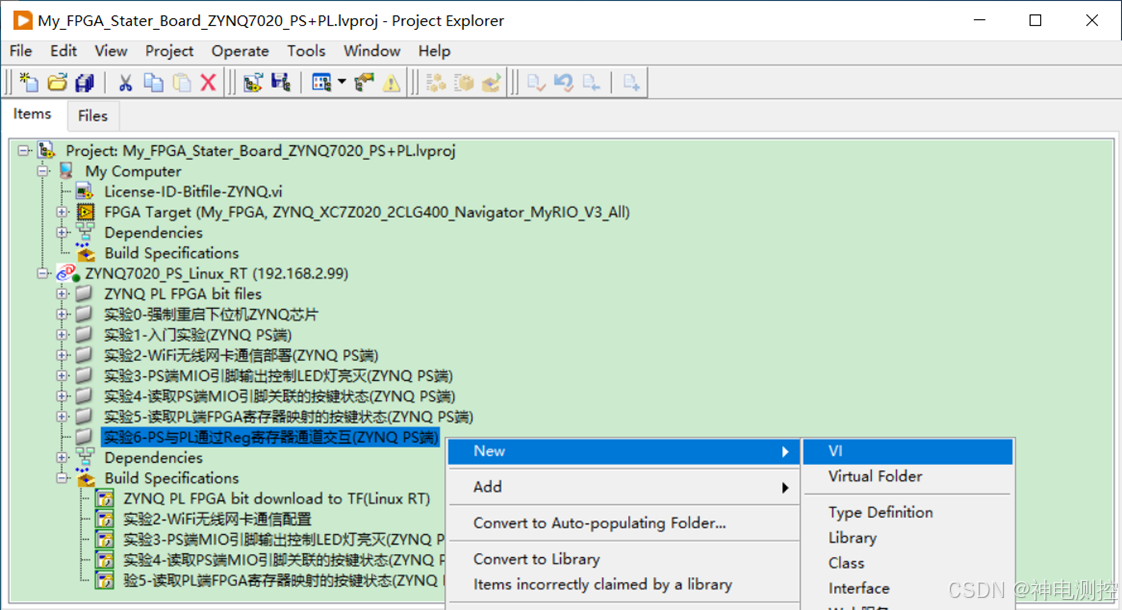Click the Save All toolbar icon
This screenshot has width=1122, height=610.
click(x=85, y=82)
